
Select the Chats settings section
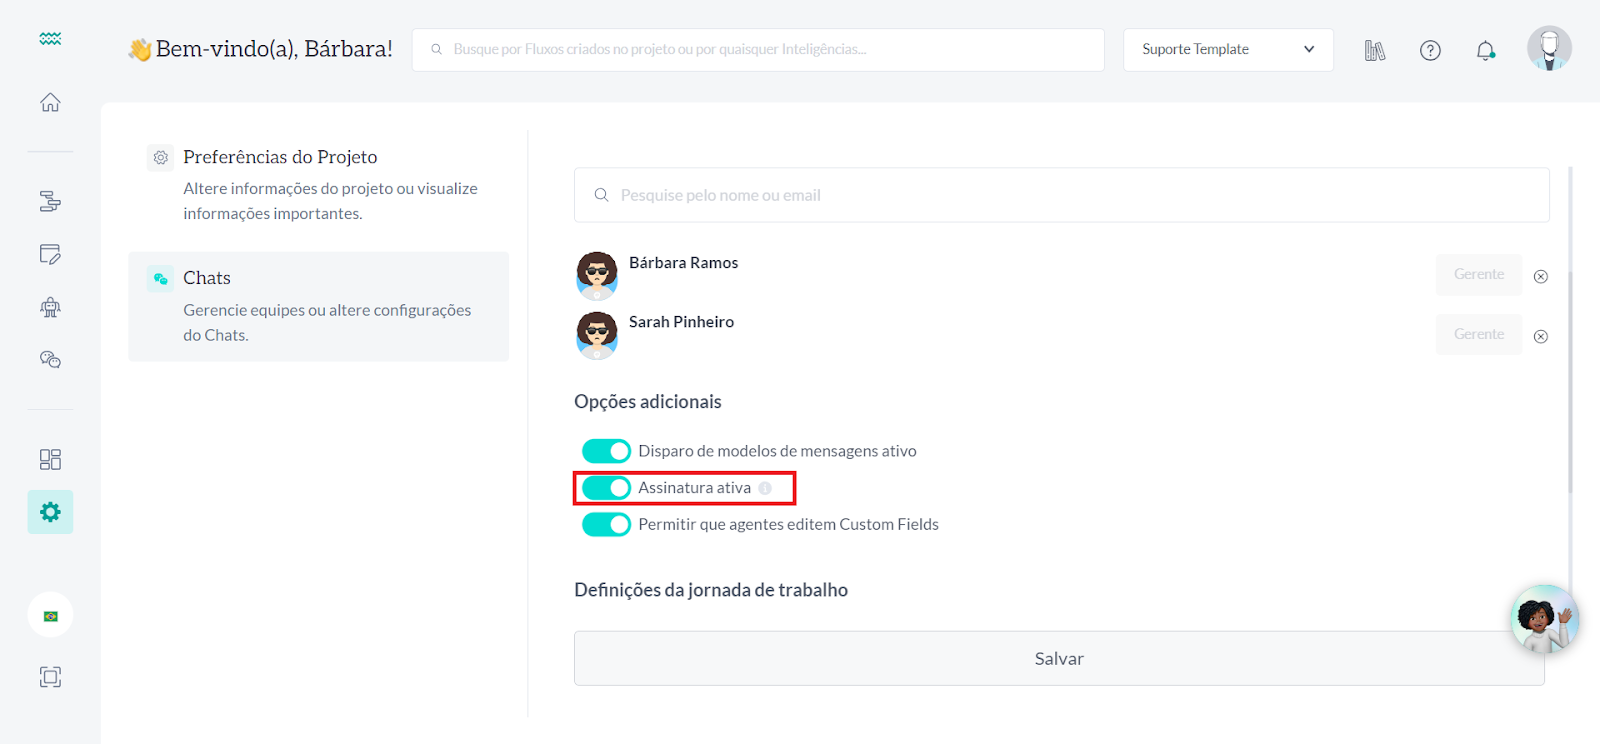coord(318,306)
